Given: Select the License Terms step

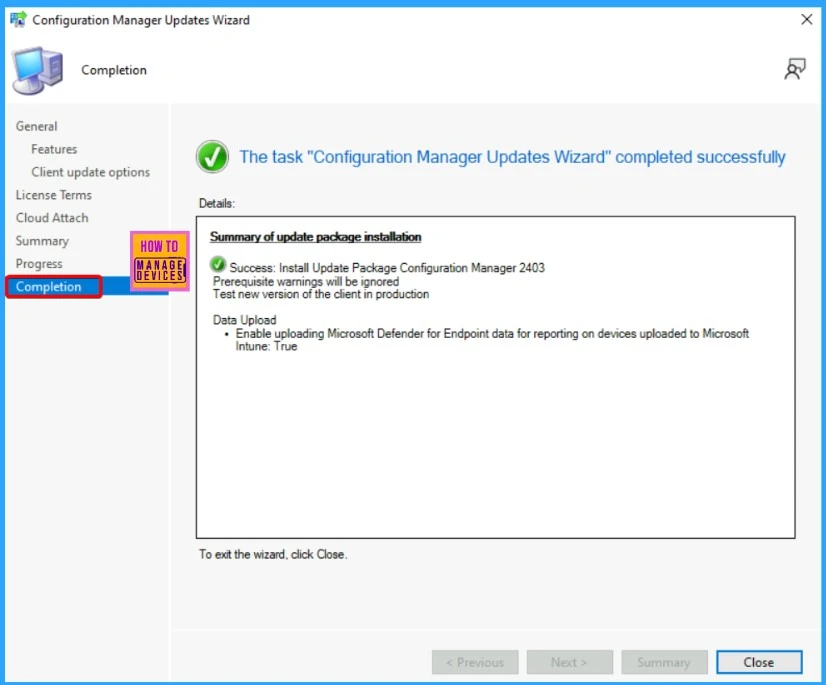Looking at the screenshot, I should tap(54, 195).
